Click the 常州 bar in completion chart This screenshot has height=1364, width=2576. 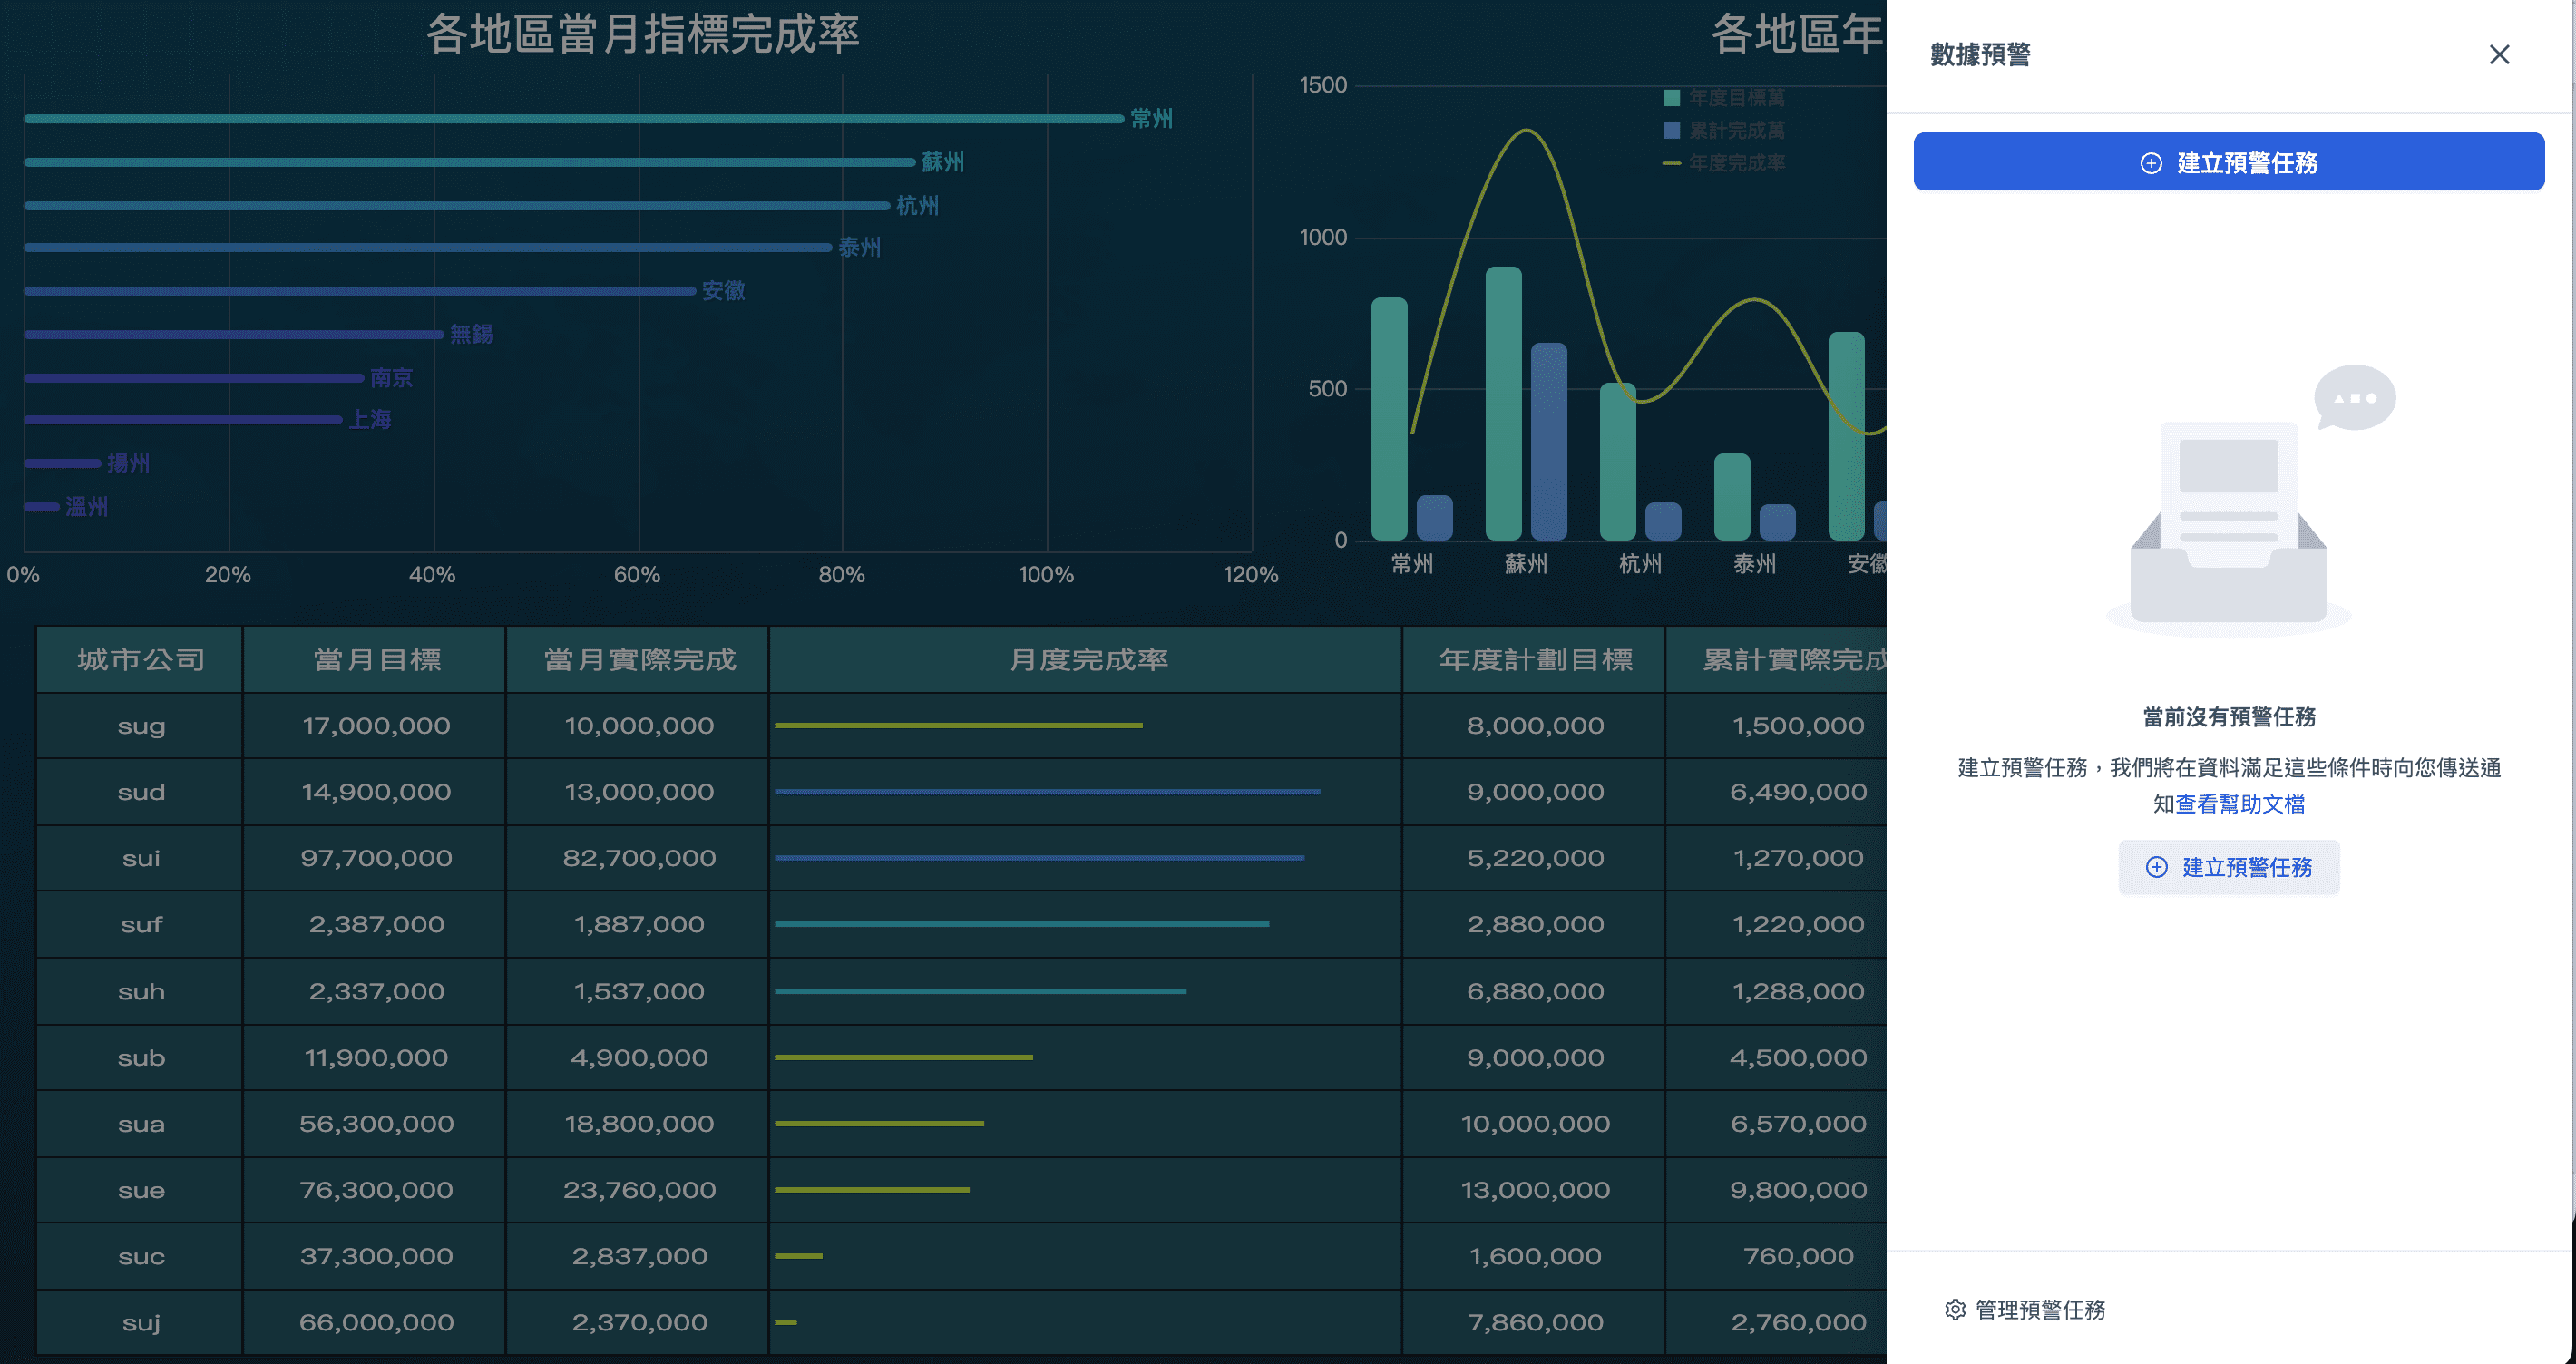(574, 118)
